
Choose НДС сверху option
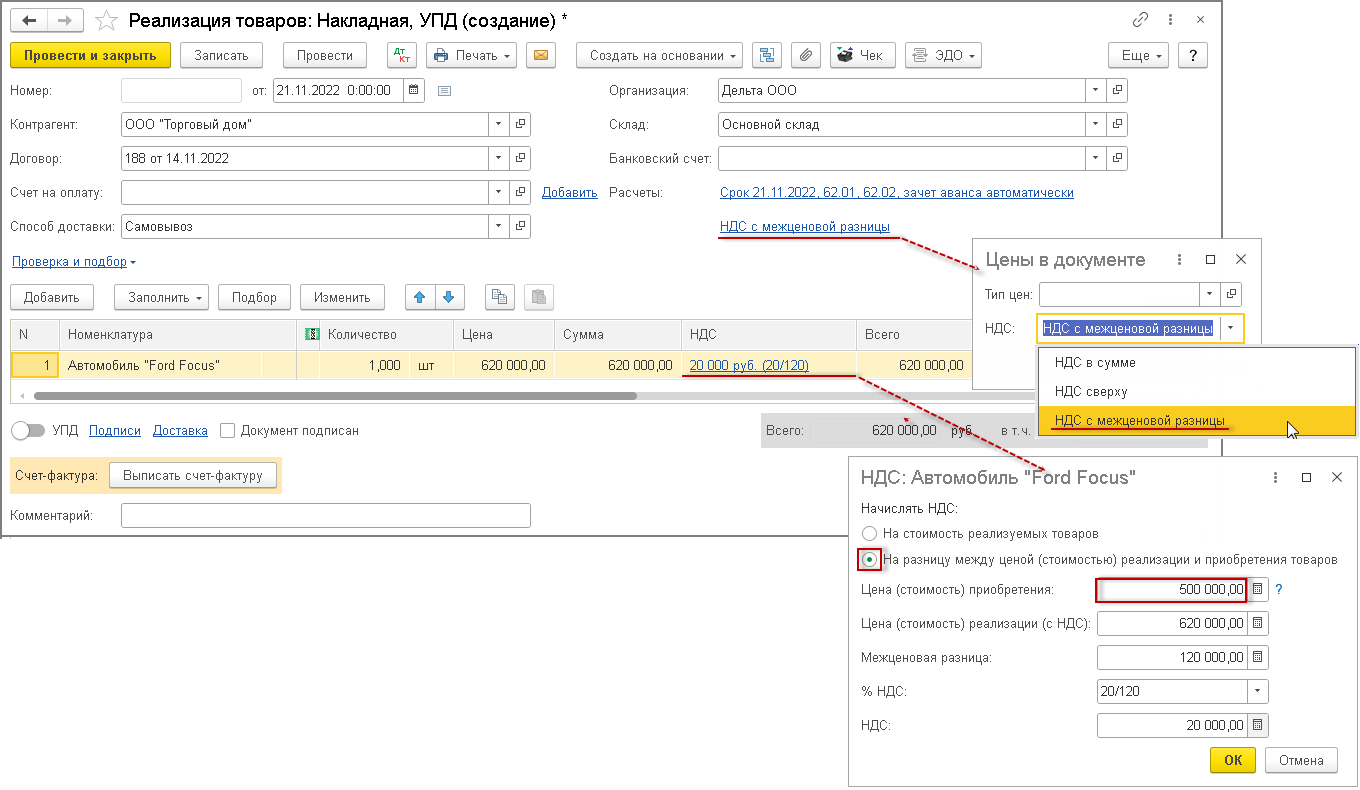(x=1198, y=391)
